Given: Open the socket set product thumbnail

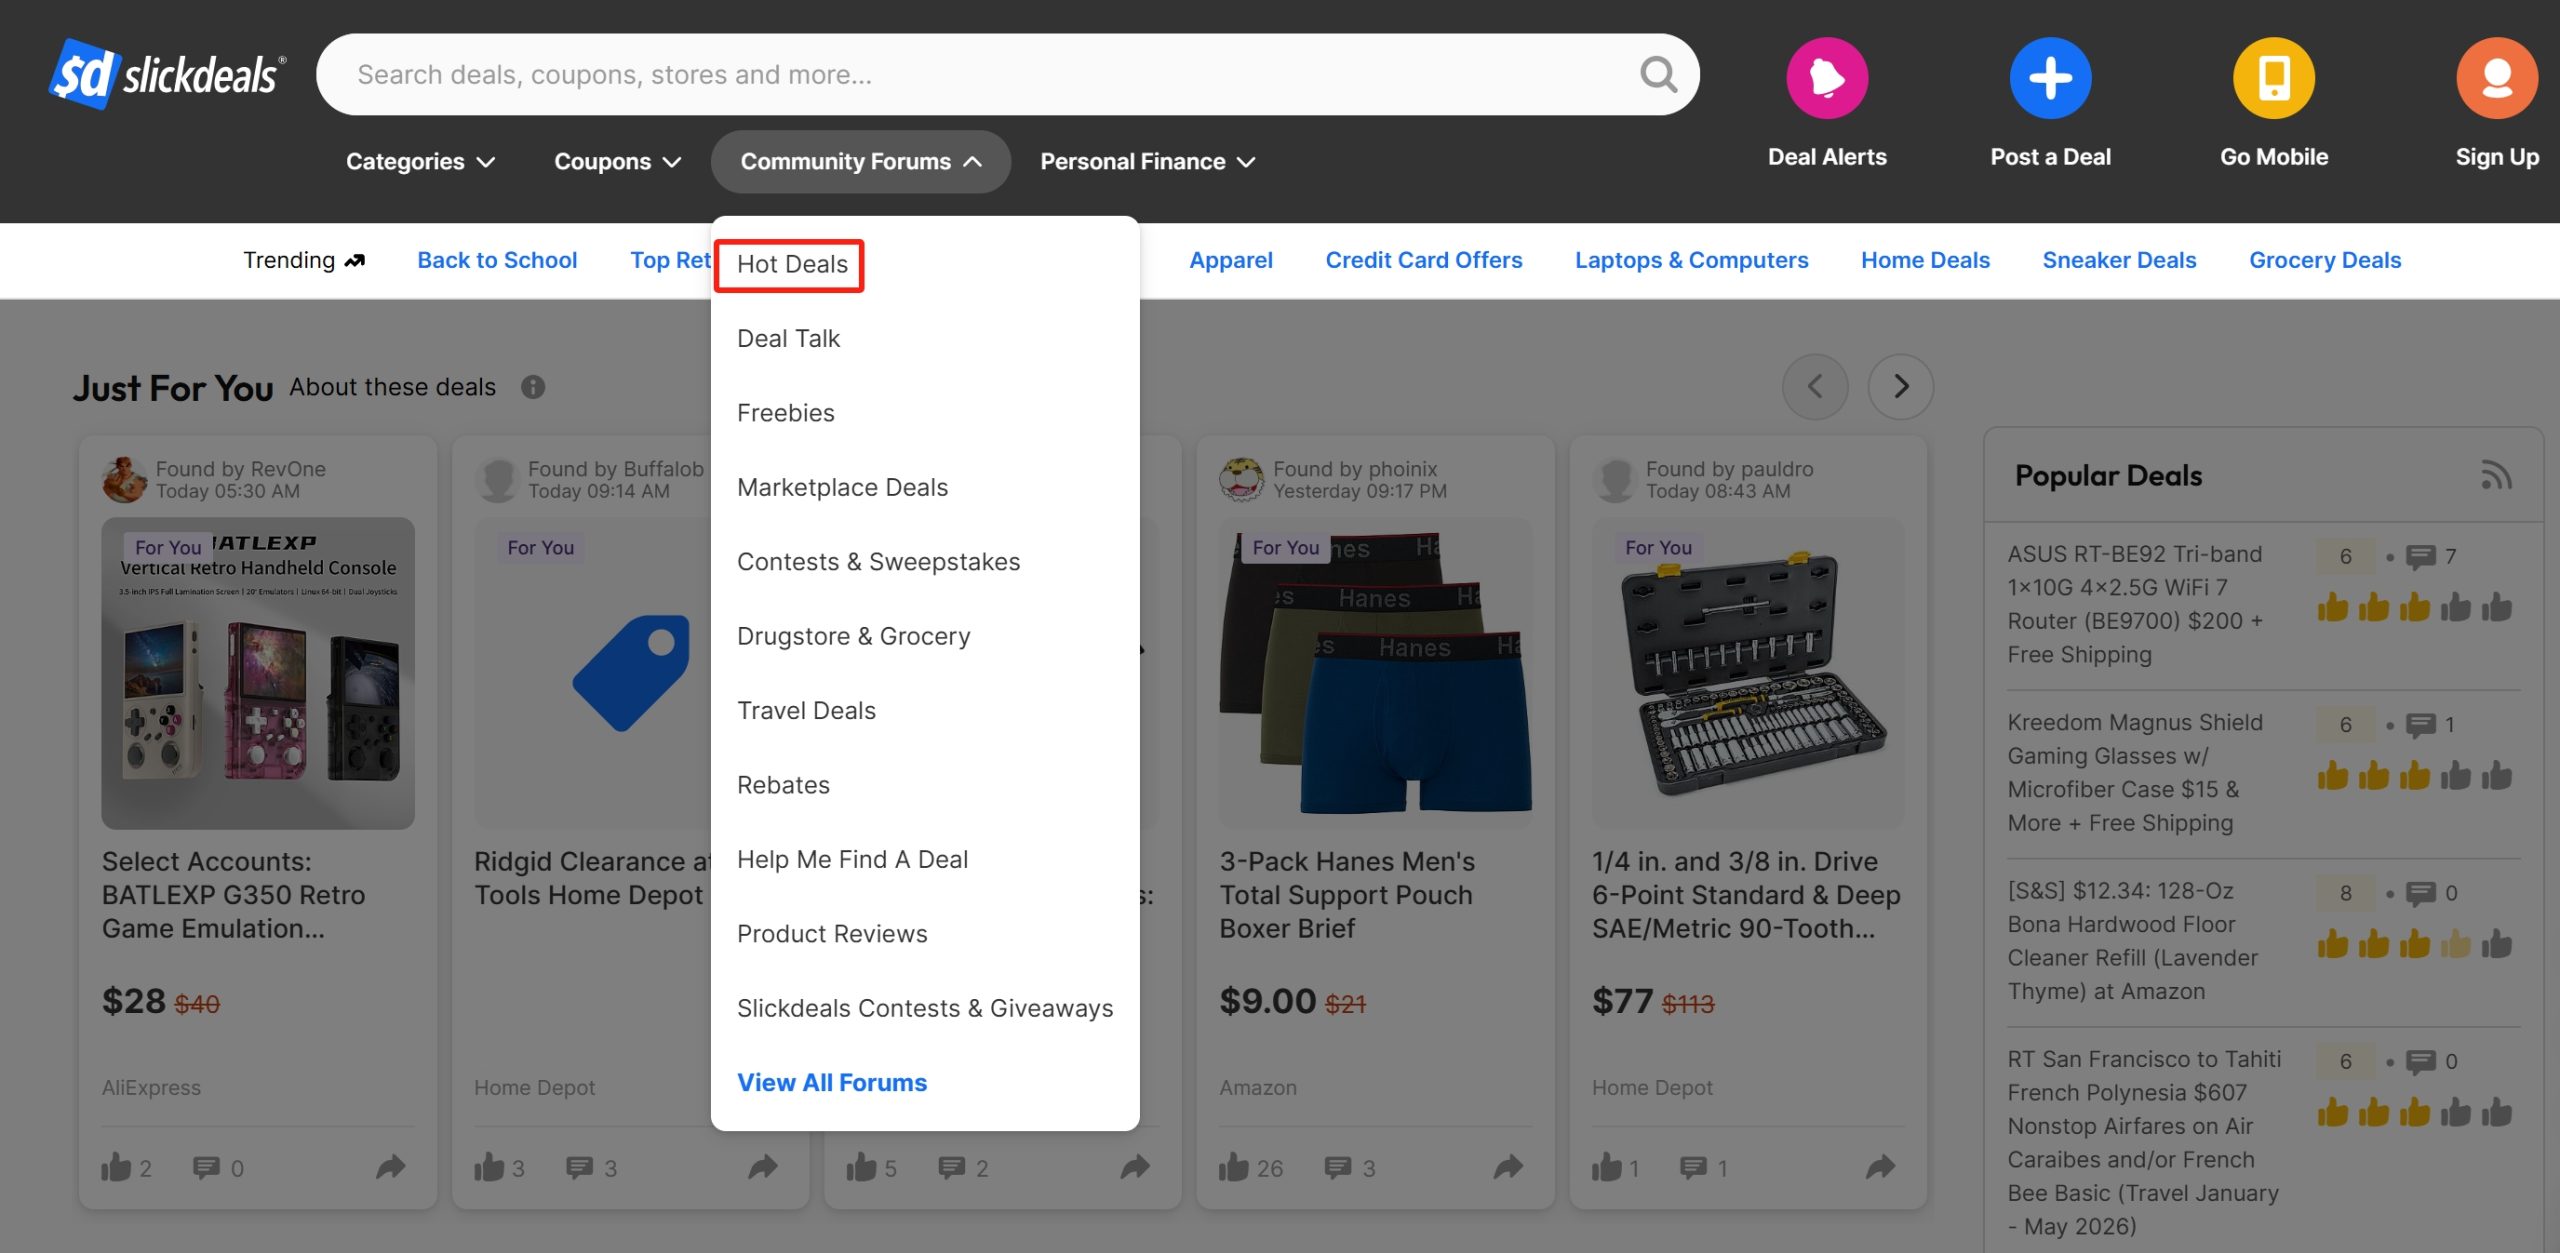Looking at the screenshot, I should pos(1748,672).
